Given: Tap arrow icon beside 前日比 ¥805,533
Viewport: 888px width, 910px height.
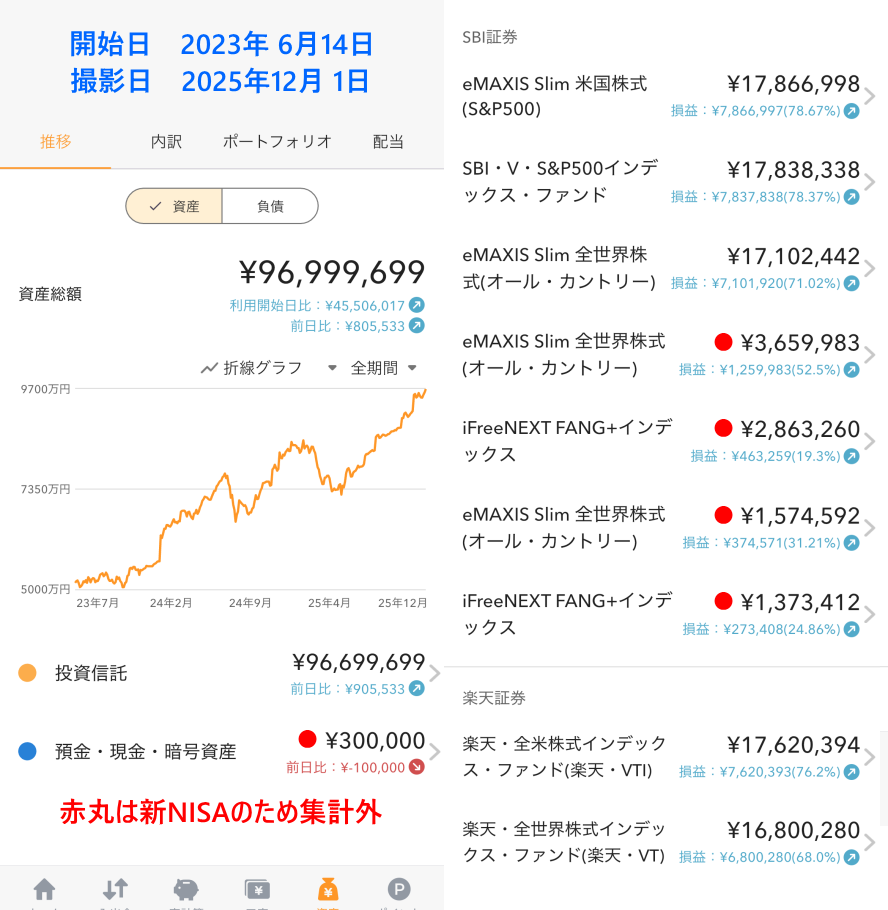Looking at the screenshot, I should point(417,325).
